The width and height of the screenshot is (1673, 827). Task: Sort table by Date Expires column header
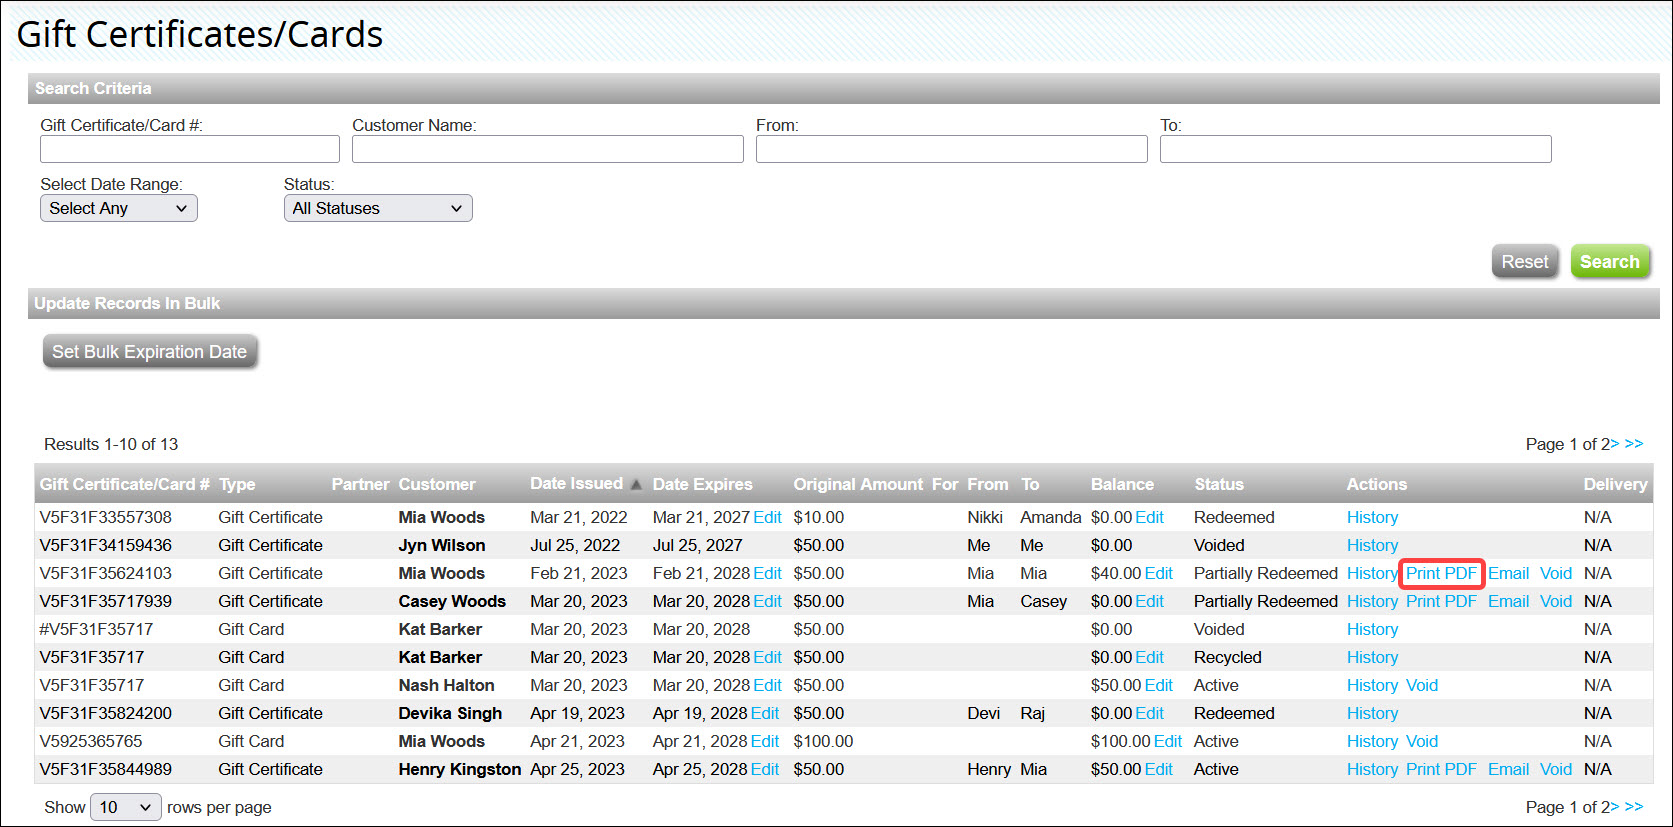(702, 484)
